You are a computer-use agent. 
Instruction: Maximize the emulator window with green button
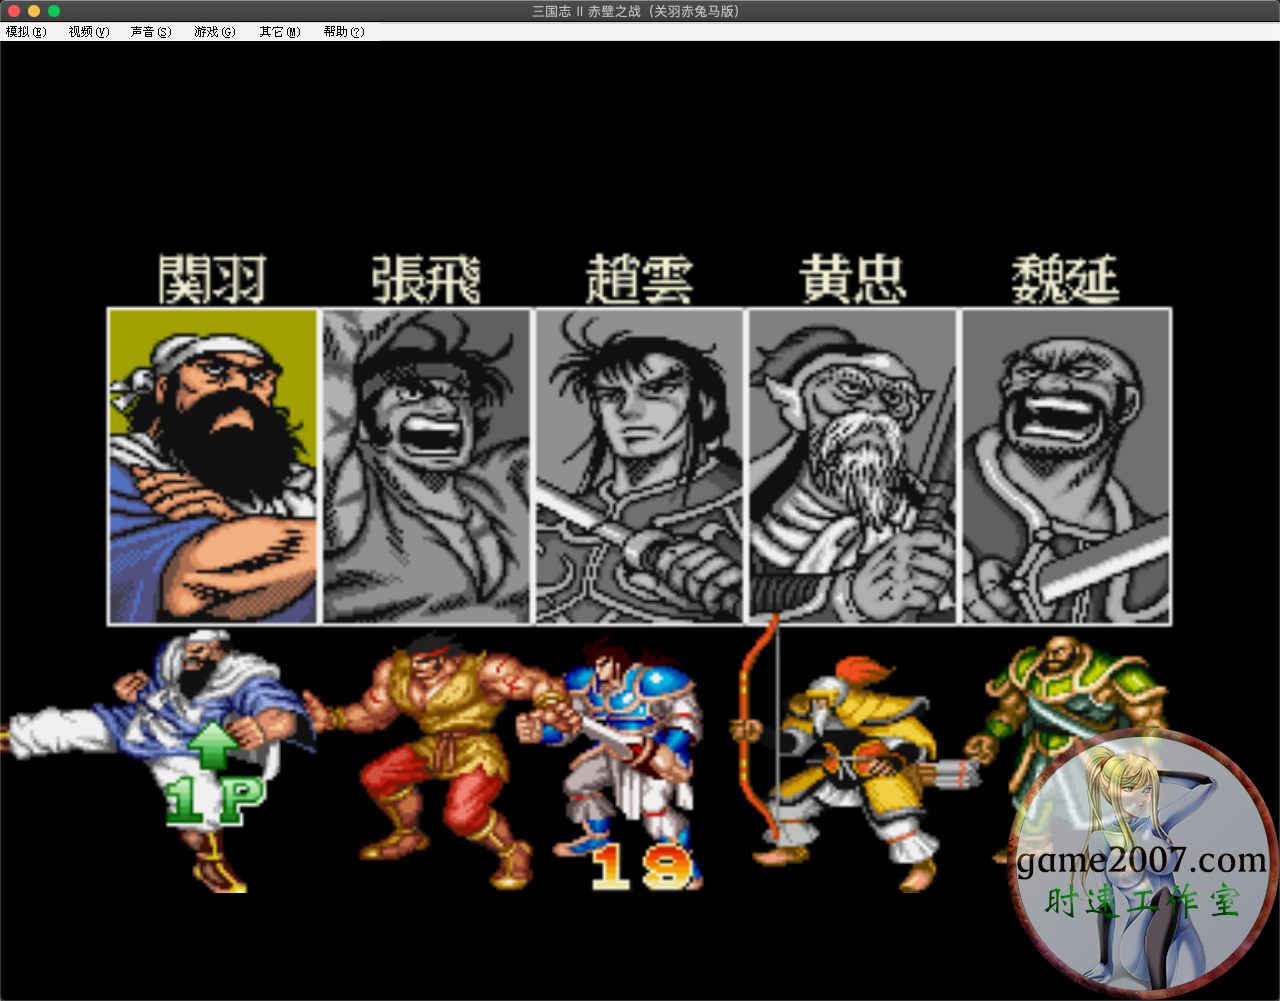[x=54, y=11]
